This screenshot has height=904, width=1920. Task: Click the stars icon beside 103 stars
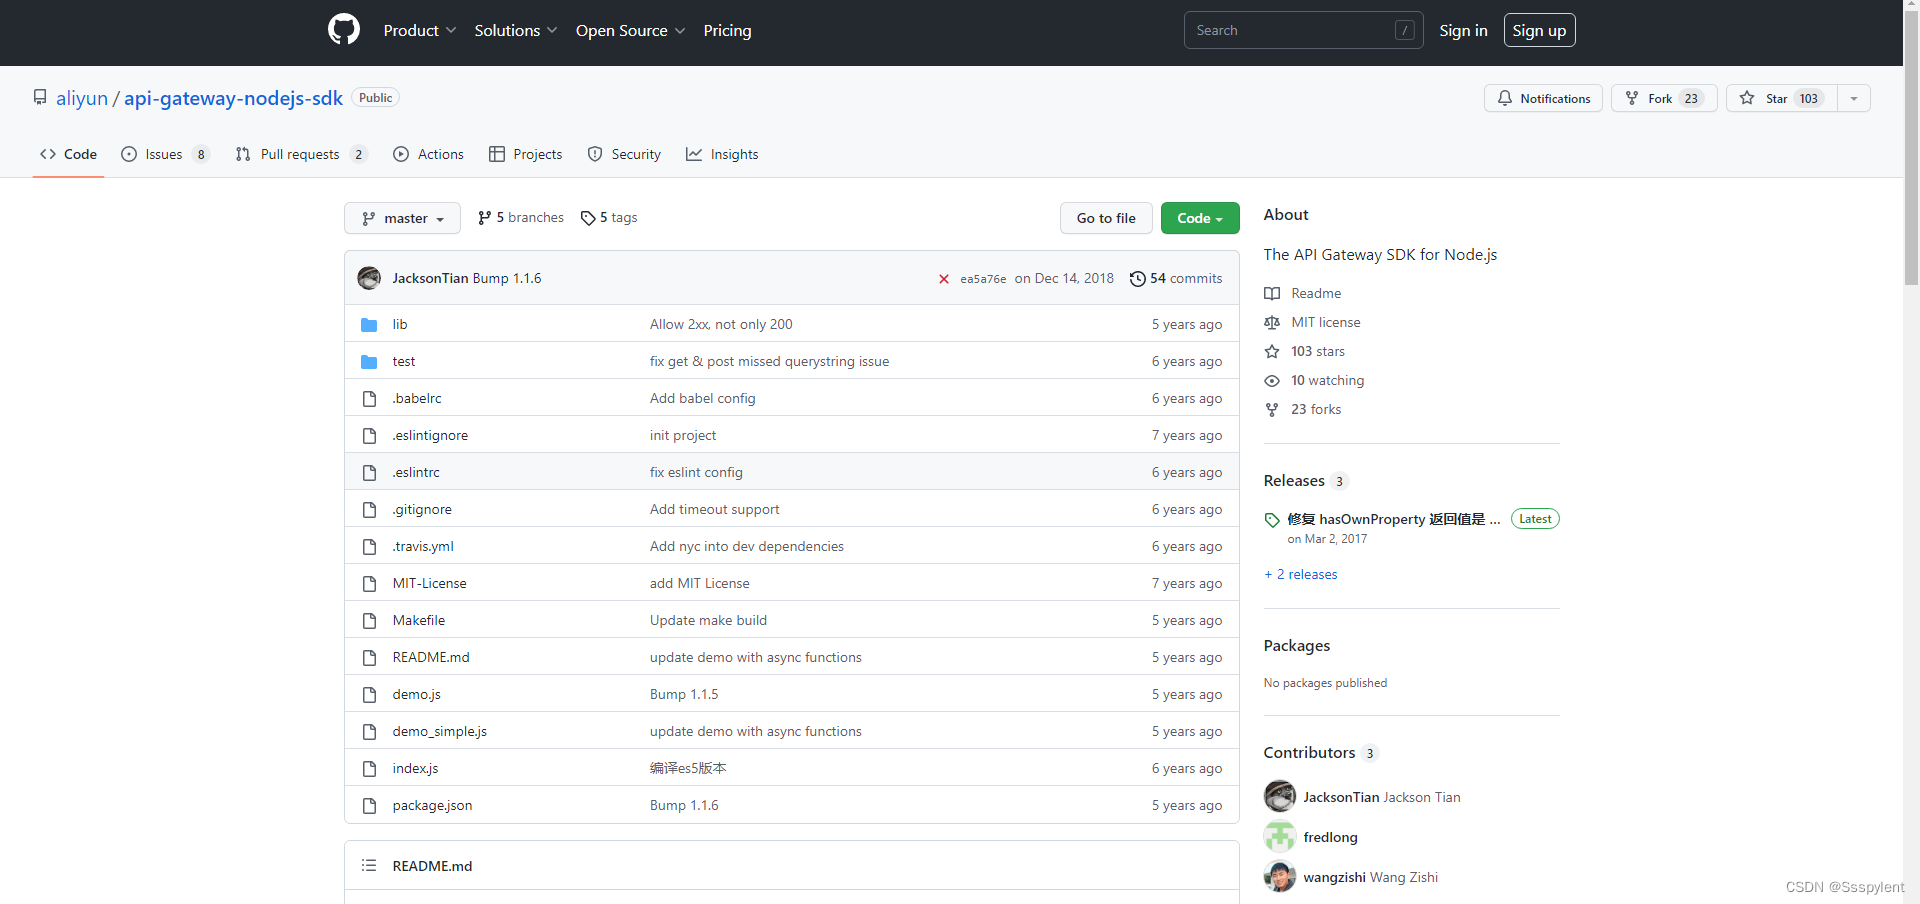[x=1272, y=351]
